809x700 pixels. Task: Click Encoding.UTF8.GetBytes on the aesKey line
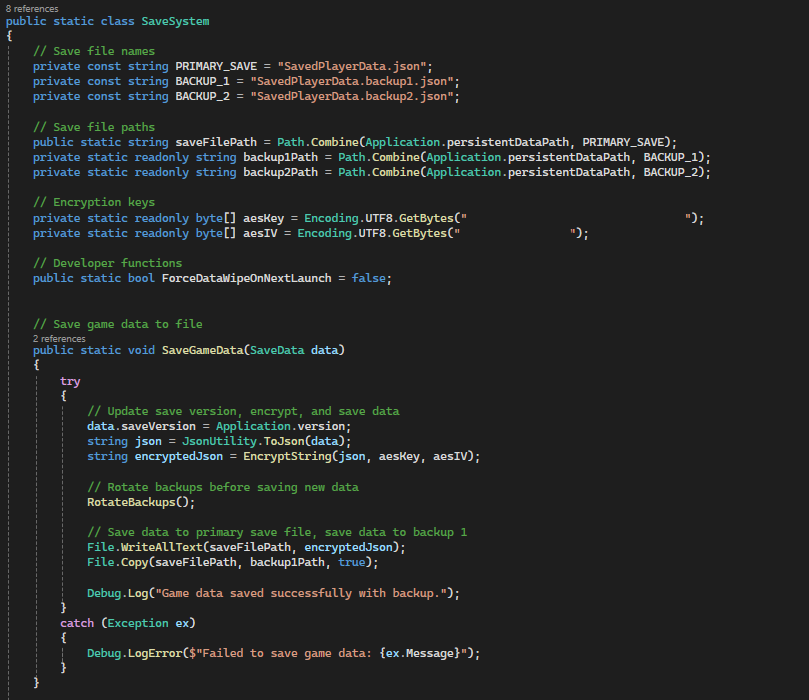click(379, 218)
